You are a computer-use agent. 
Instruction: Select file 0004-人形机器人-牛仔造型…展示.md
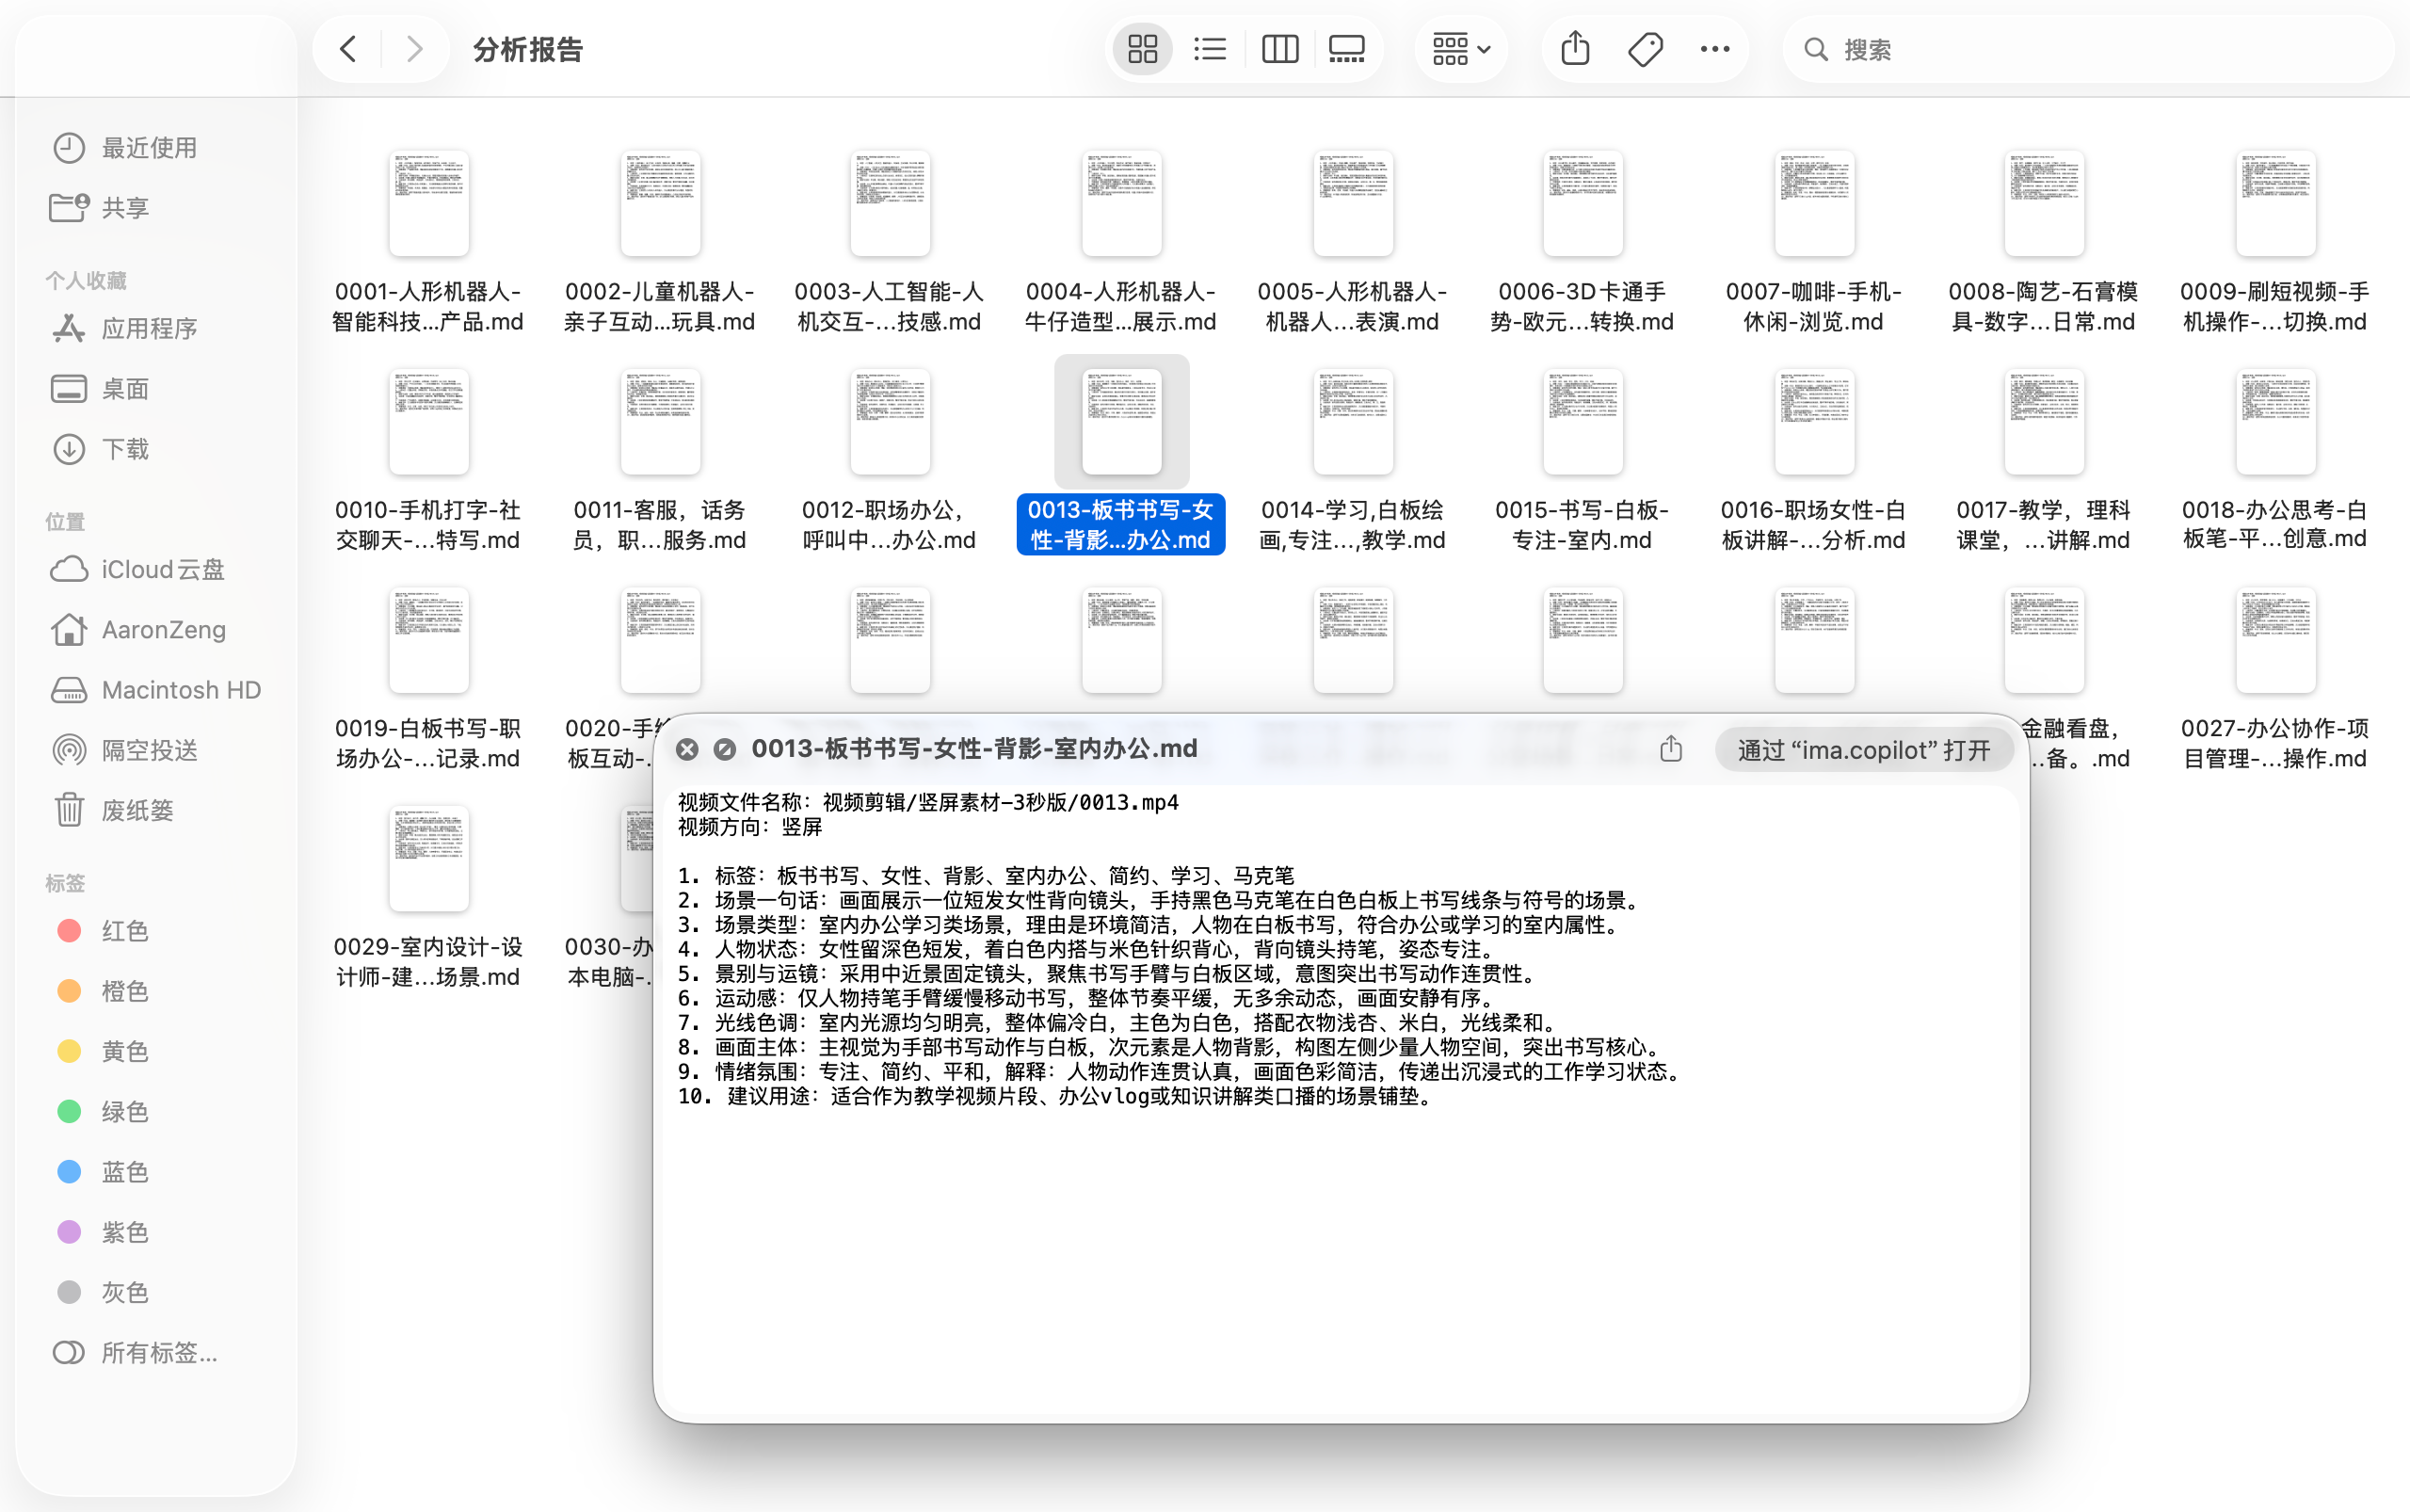[x=1121, y=242]
